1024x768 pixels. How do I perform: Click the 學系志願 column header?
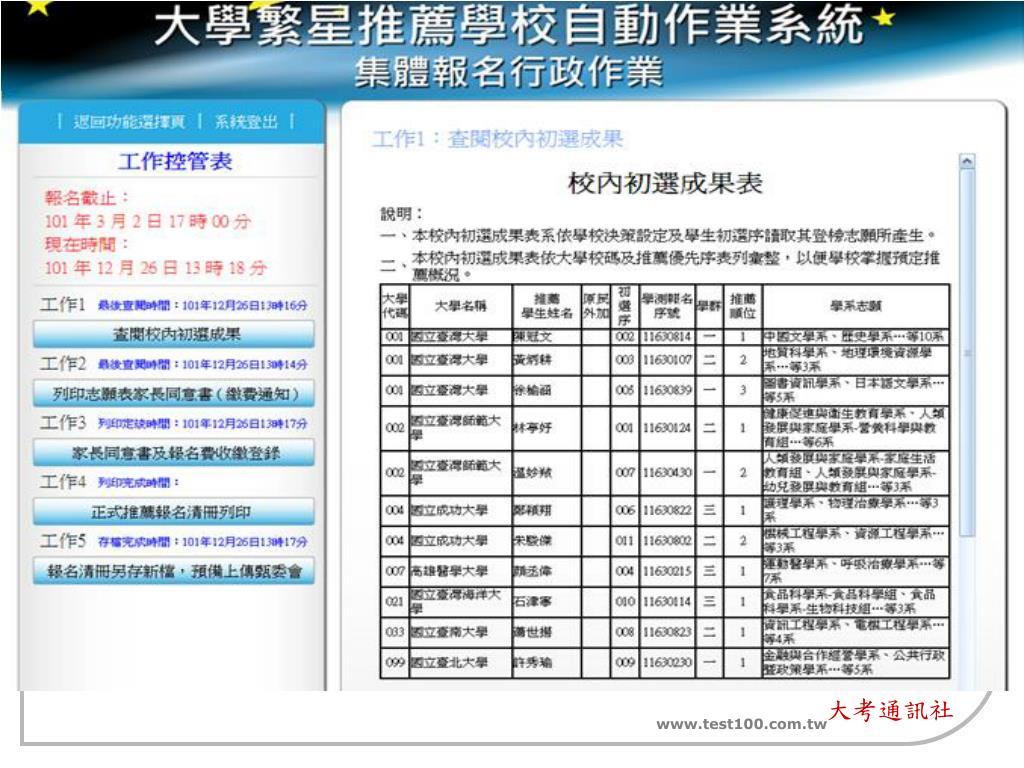pos(856,306)
